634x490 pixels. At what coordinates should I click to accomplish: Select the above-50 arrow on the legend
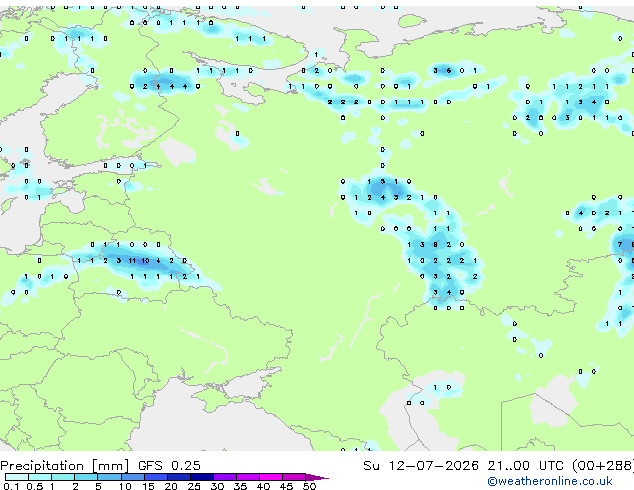point(317,477)
